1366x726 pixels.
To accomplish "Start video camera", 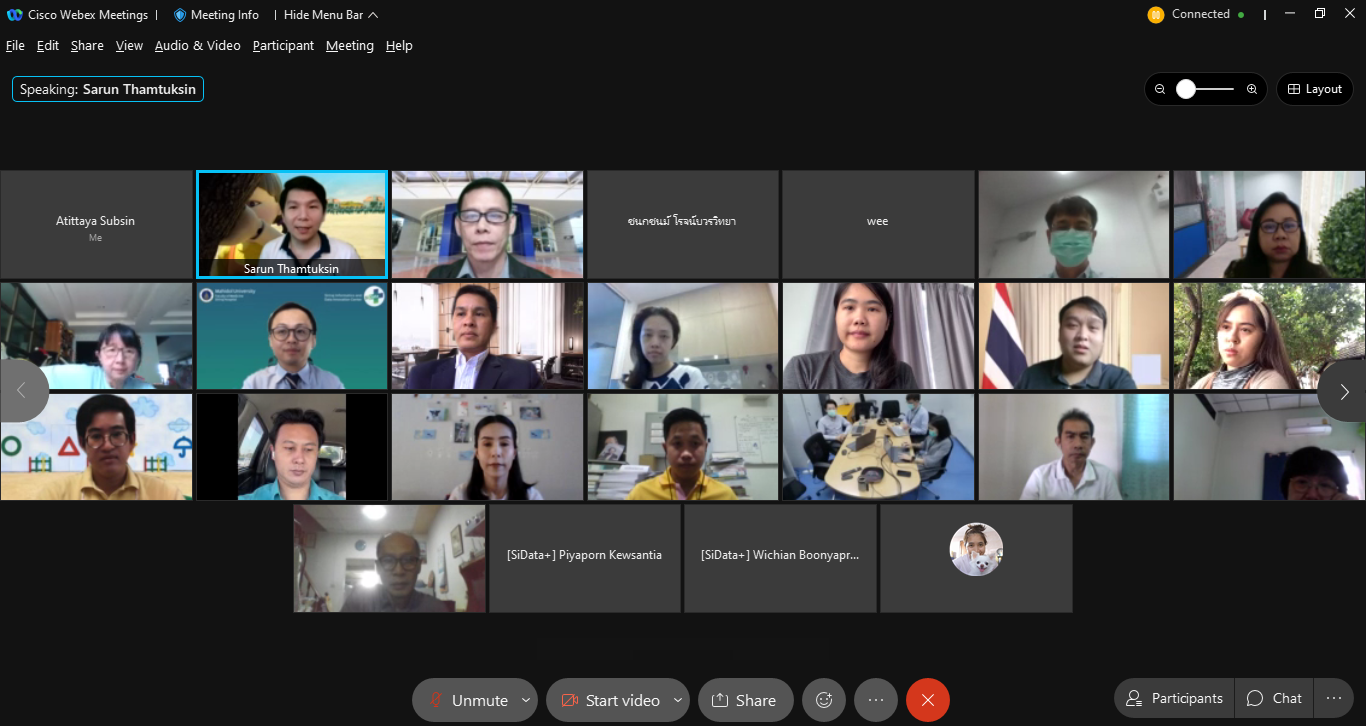I will click(609, 700).
